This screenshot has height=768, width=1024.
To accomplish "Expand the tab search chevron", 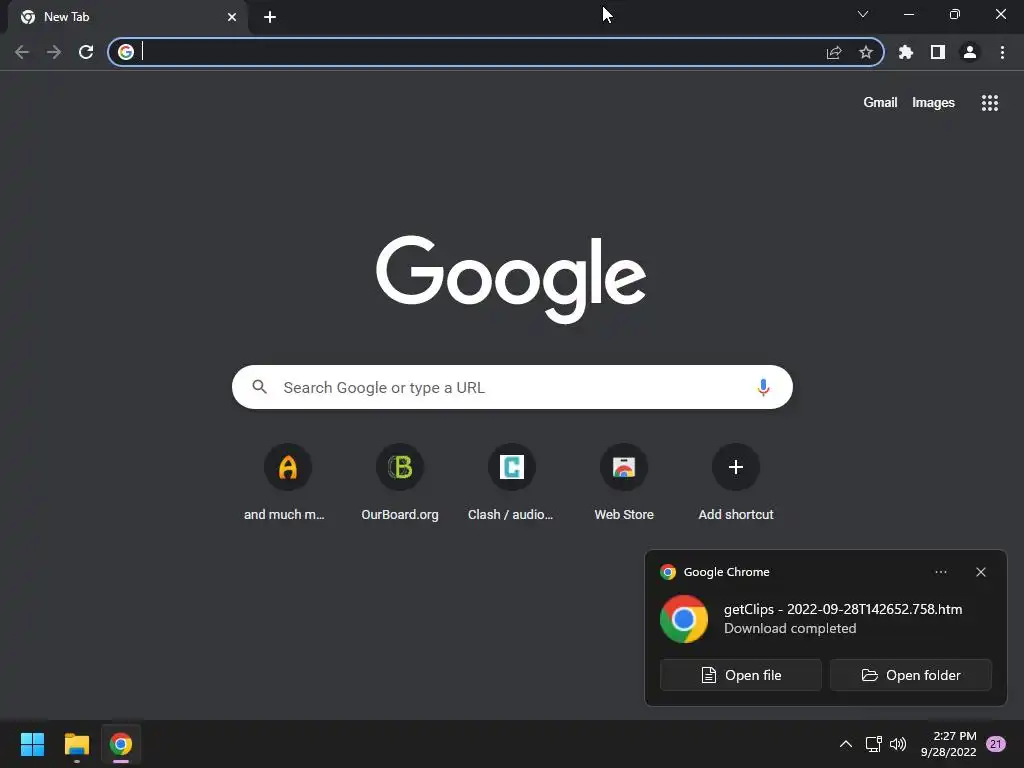I will [x=863, y=14].
